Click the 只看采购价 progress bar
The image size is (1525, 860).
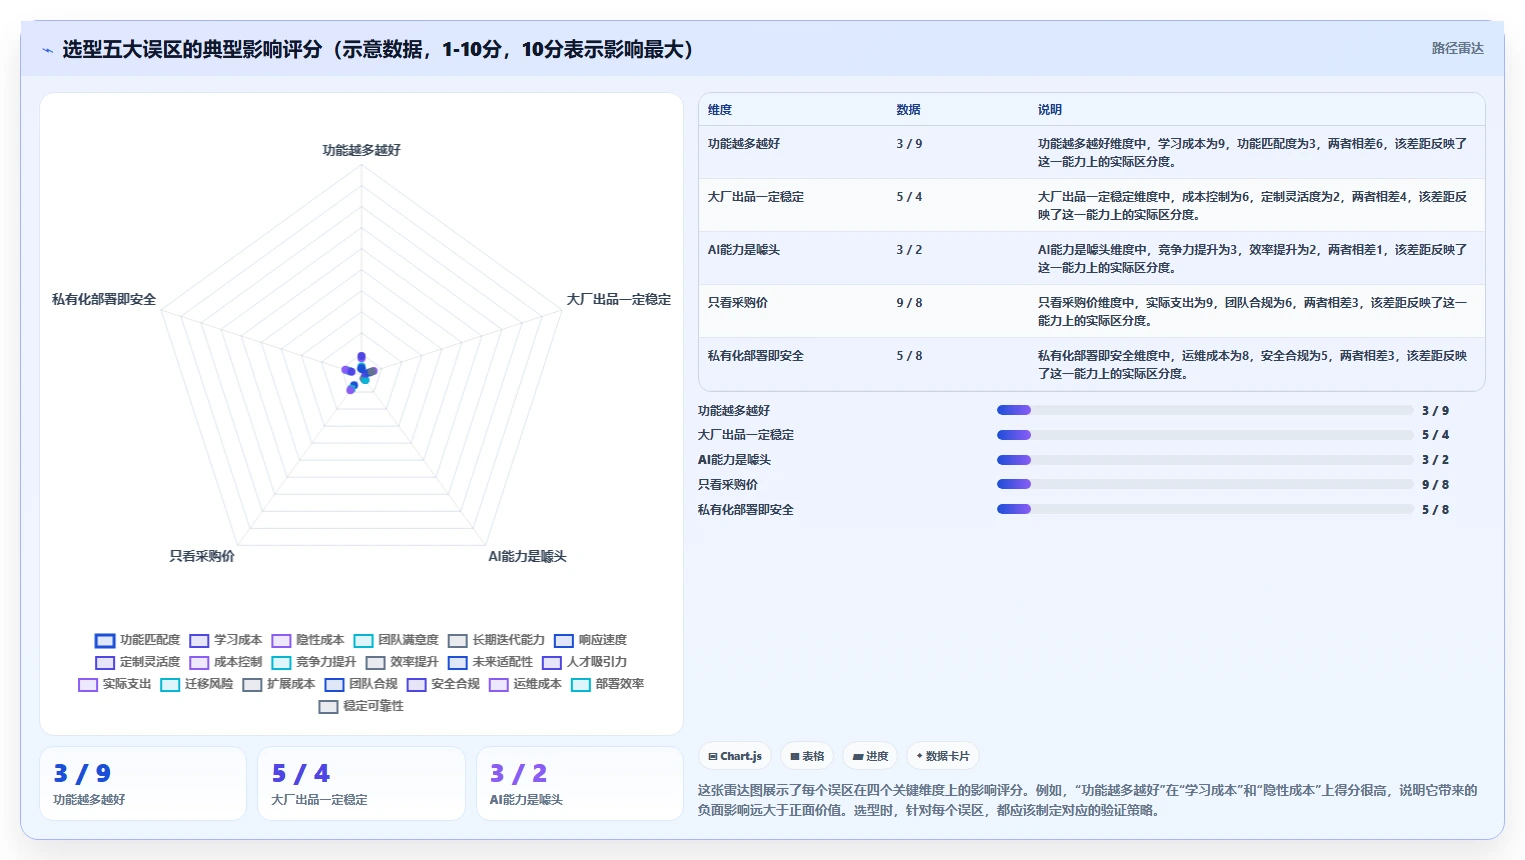coord(1205,485)
